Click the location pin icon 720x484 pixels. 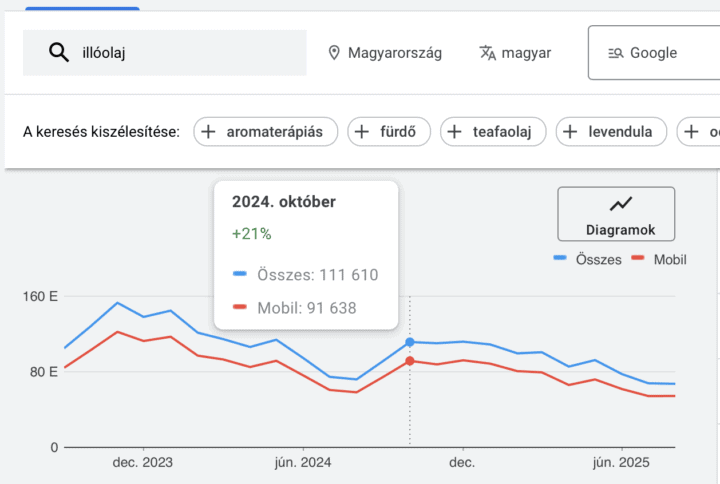pyautogui.click(x=334, y=53)
